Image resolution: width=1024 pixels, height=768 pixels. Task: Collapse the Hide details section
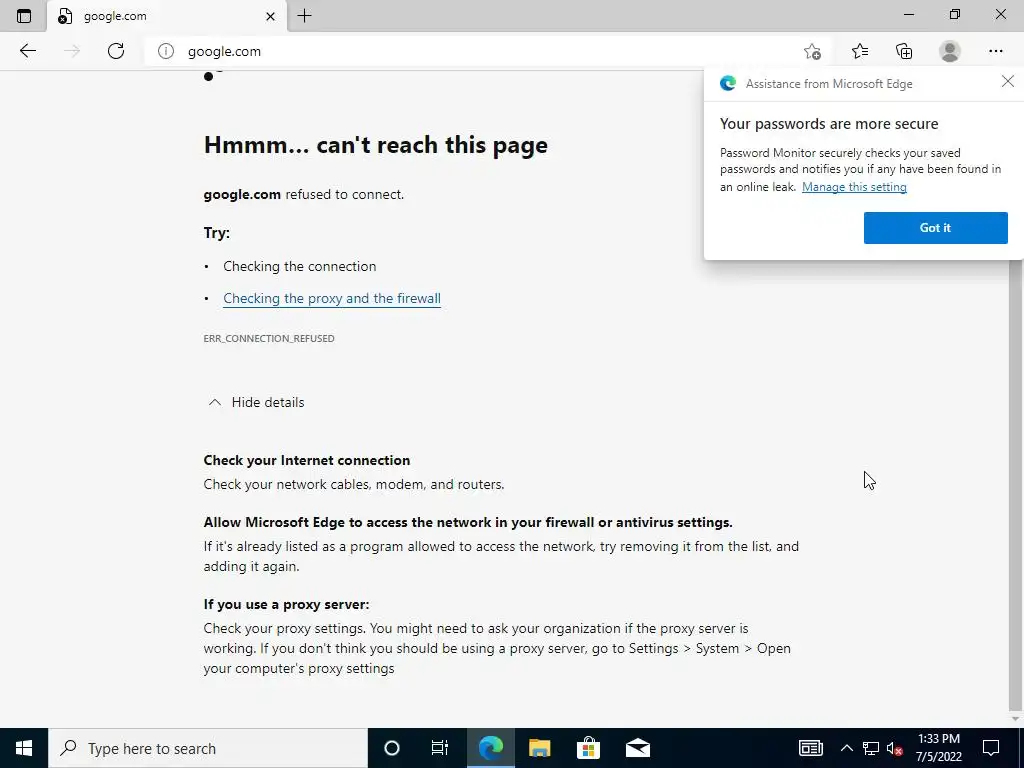tap(256, 402)
